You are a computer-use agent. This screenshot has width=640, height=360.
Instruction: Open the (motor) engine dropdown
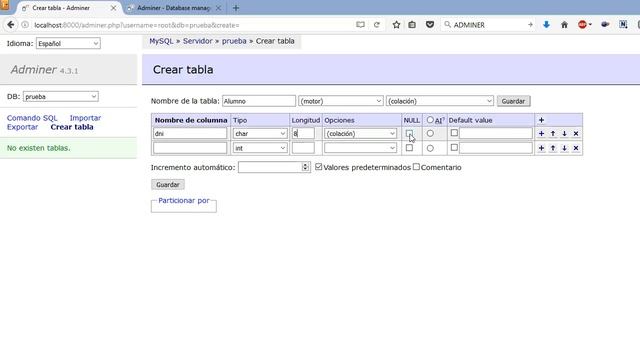pyautogui.click(x=341, y=101)
